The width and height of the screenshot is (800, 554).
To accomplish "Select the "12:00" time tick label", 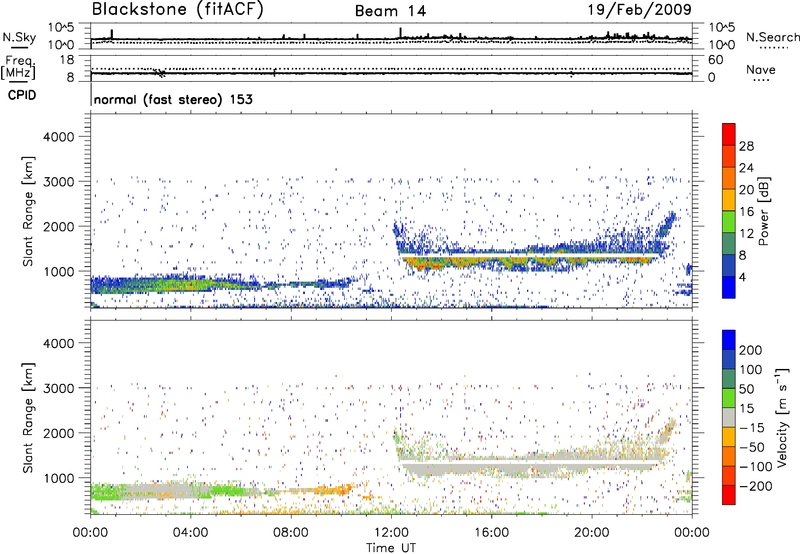I will pyautogui.click(x=391, y=533).
